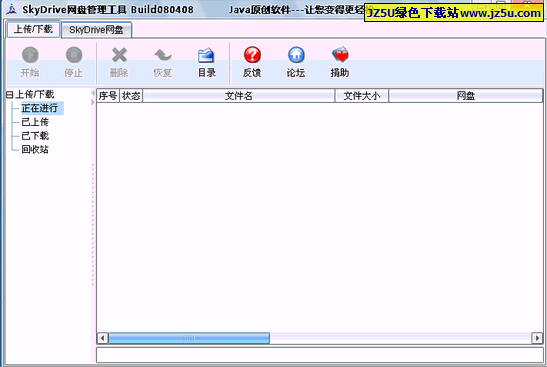
Task: Switch to the 上传/下载 tab
Action: tap(33, 29)
